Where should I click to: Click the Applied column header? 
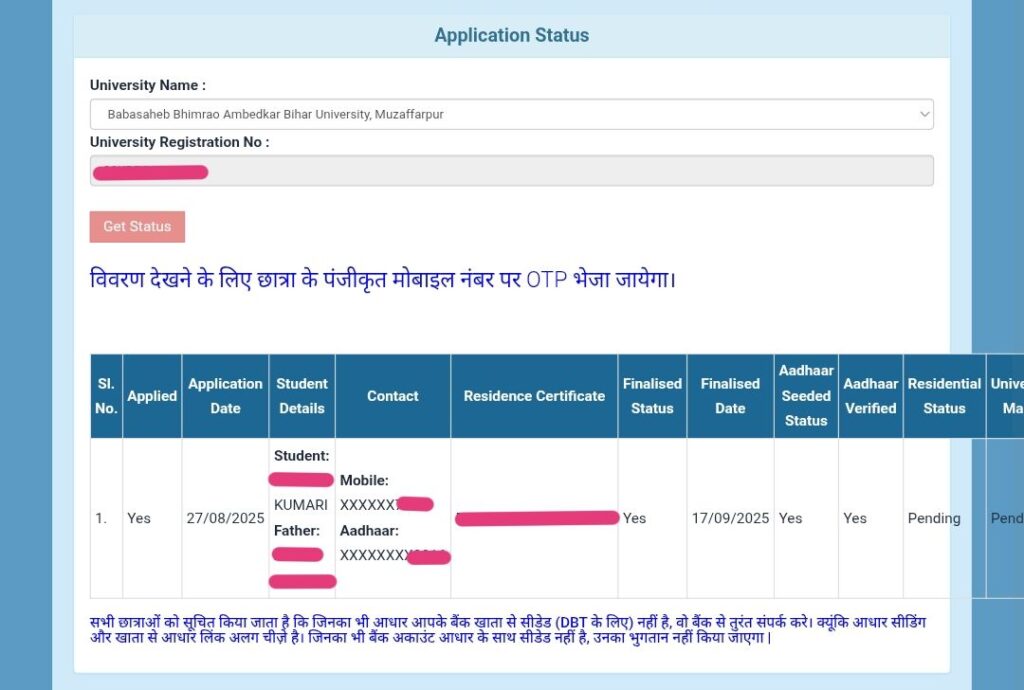coord(151,395)
